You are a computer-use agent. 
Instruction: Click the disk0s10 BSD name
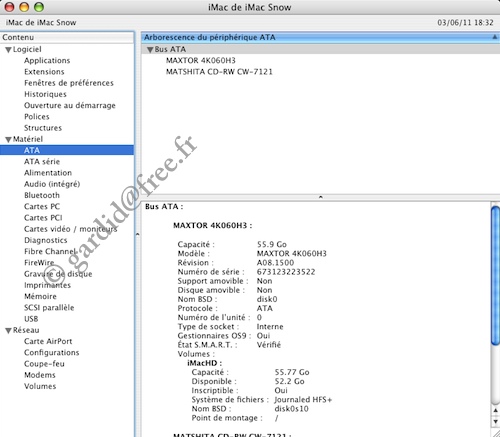click(x=291, y=409)
